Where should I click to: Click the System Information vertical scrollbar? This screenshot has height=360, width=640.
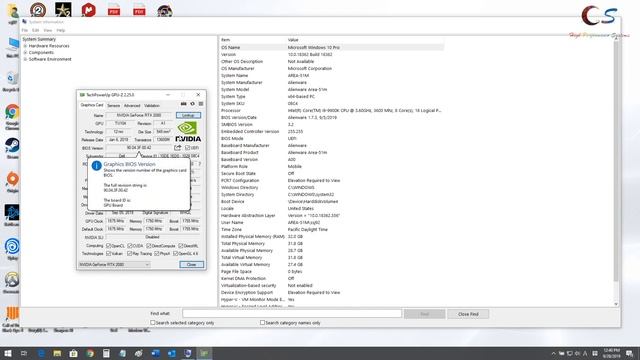point(616,171)
